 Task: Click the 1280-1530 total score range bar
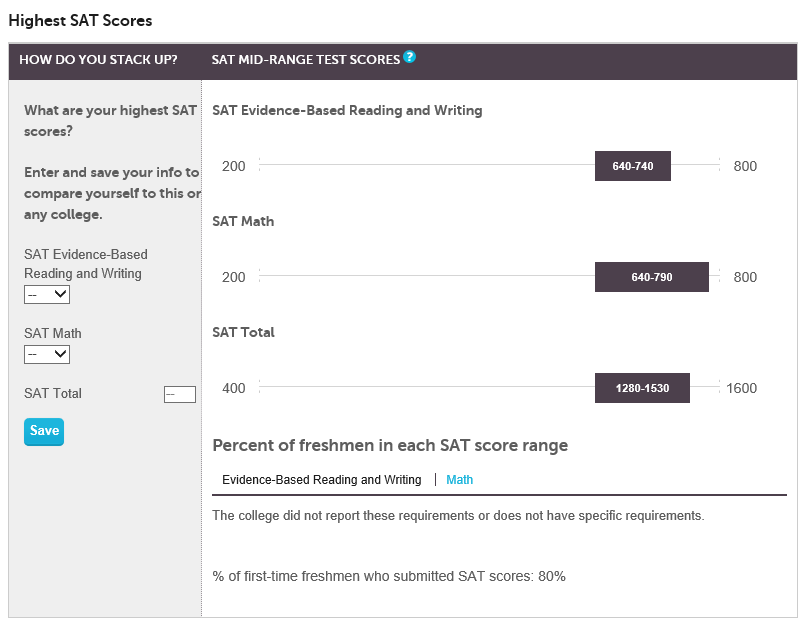[642, 388]
